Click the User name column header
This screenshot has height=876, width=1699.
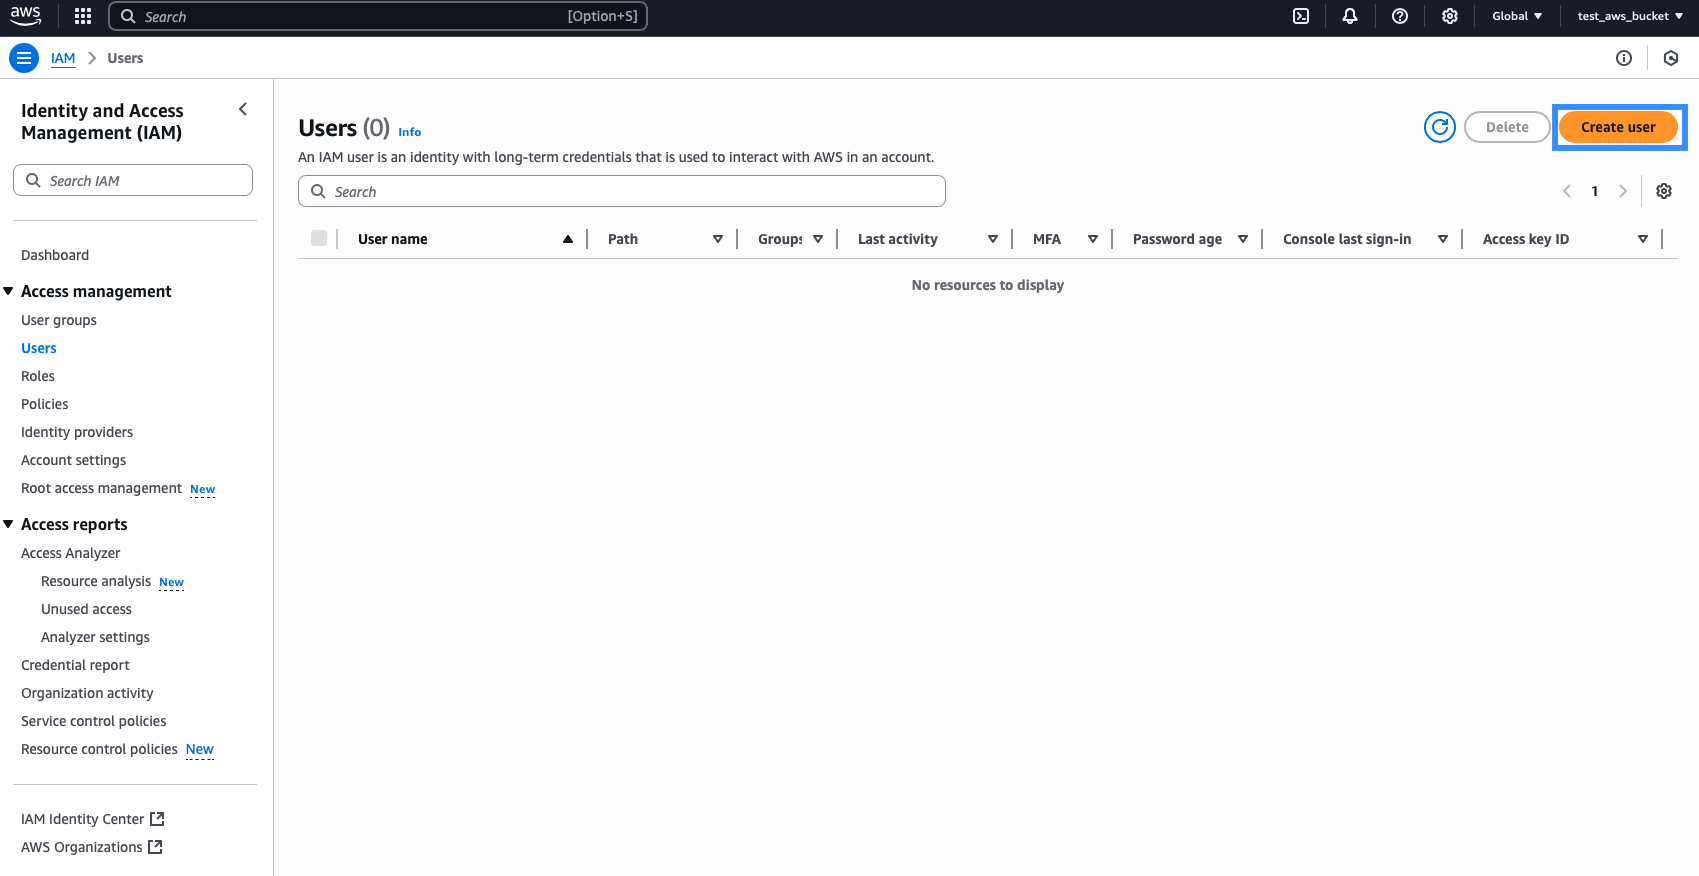(x=393, y=239)
